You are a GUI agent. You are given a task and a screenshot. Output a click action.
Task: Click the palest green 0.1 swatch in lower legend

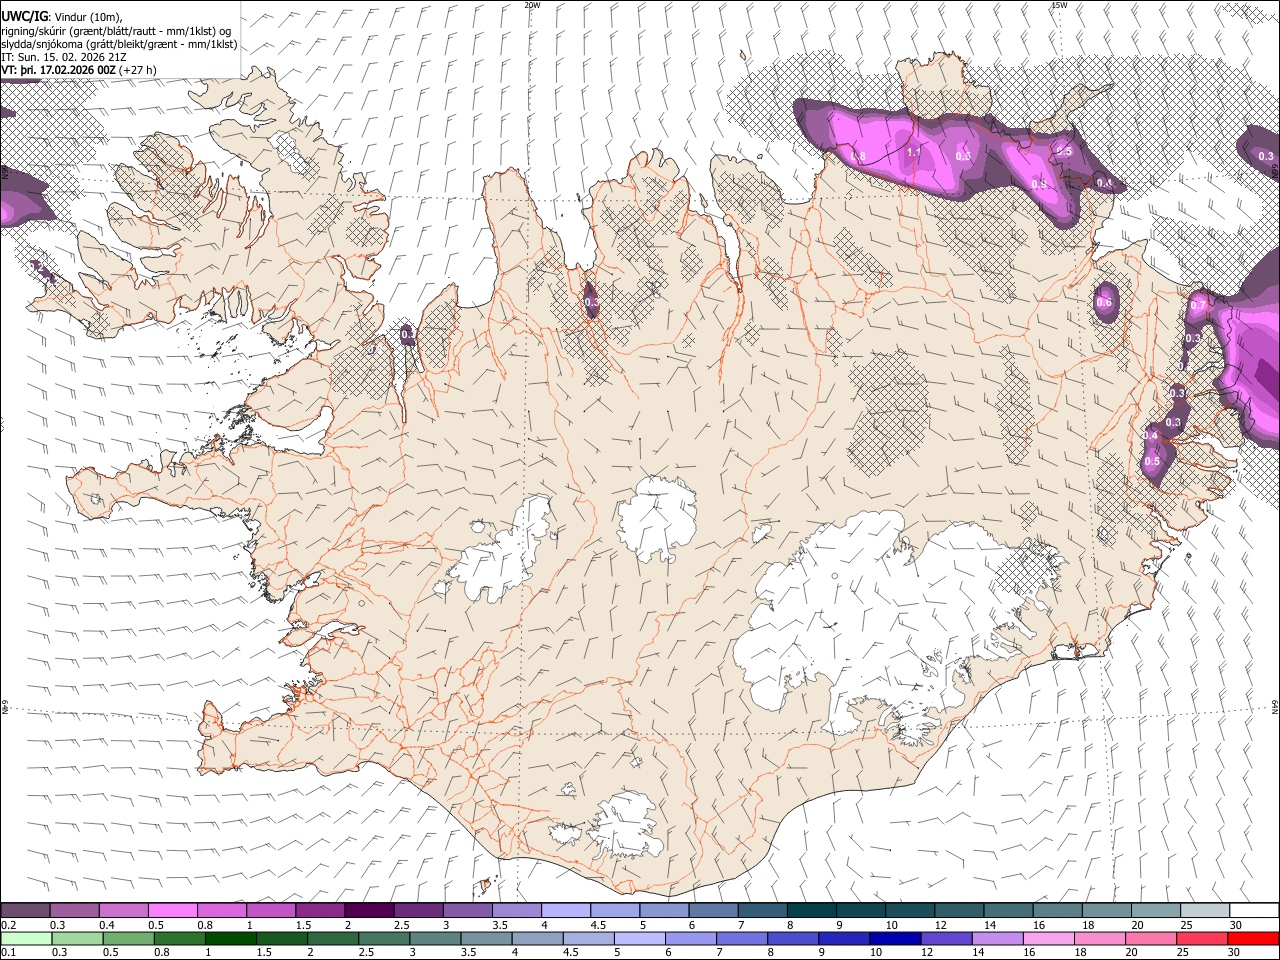click(26, 938)
